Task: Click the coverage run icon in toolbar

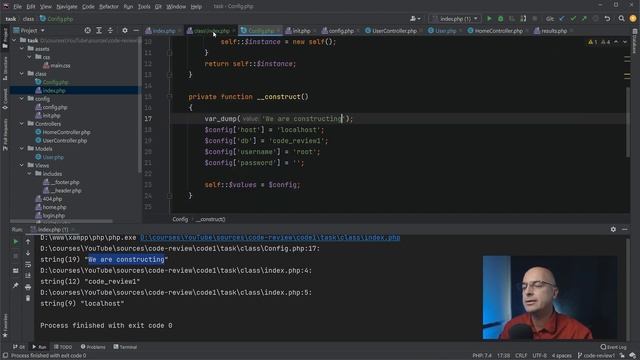Action: pyautogui.click(x=512, y=19)
